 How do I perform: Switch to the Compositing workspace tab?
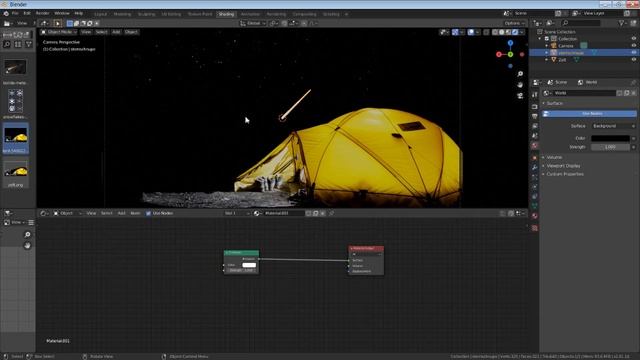(x=304, y=14)
